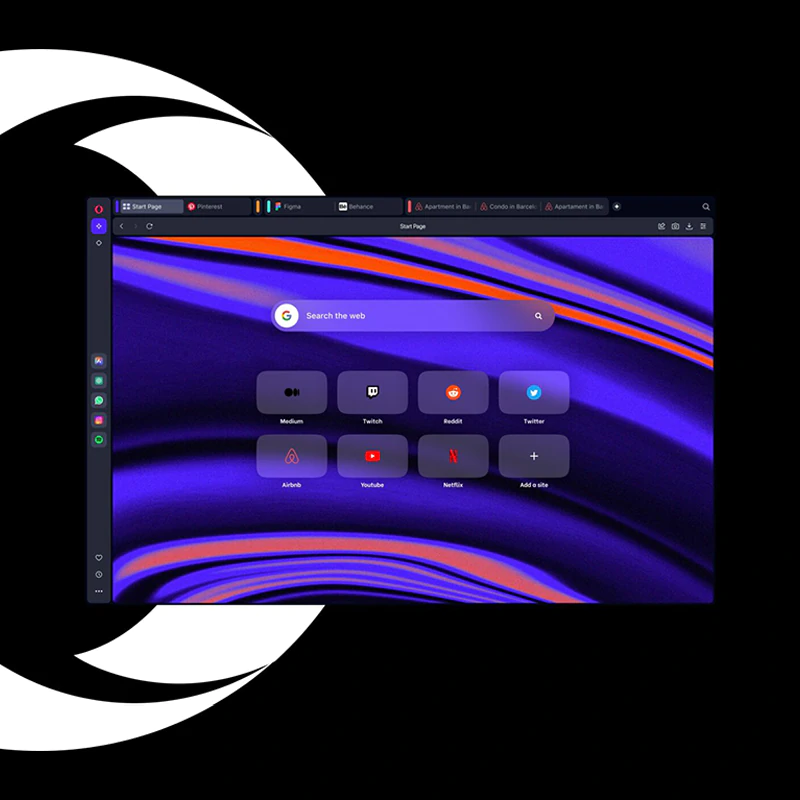The image size is (800, 800).
Task: Reload the Start Page with the refresh icon
Action: pos(149,226)
